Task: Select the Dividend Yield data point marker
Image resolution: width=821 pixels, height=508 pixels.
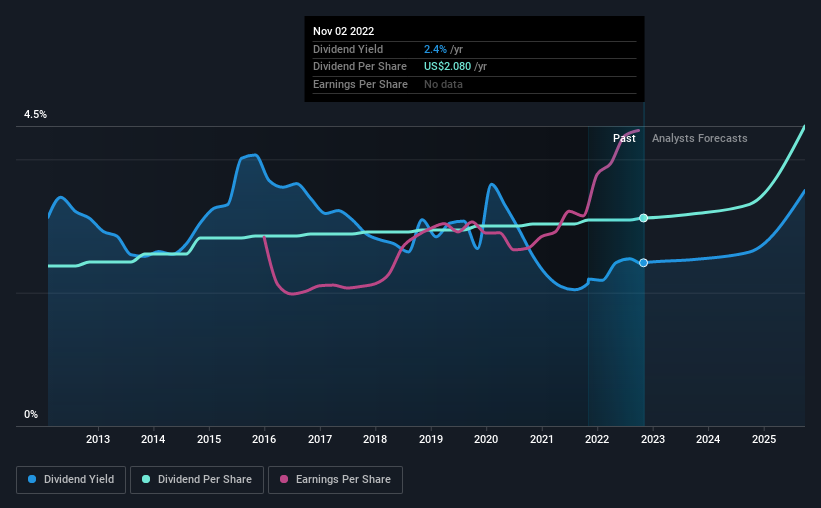Action: [644, 263]
